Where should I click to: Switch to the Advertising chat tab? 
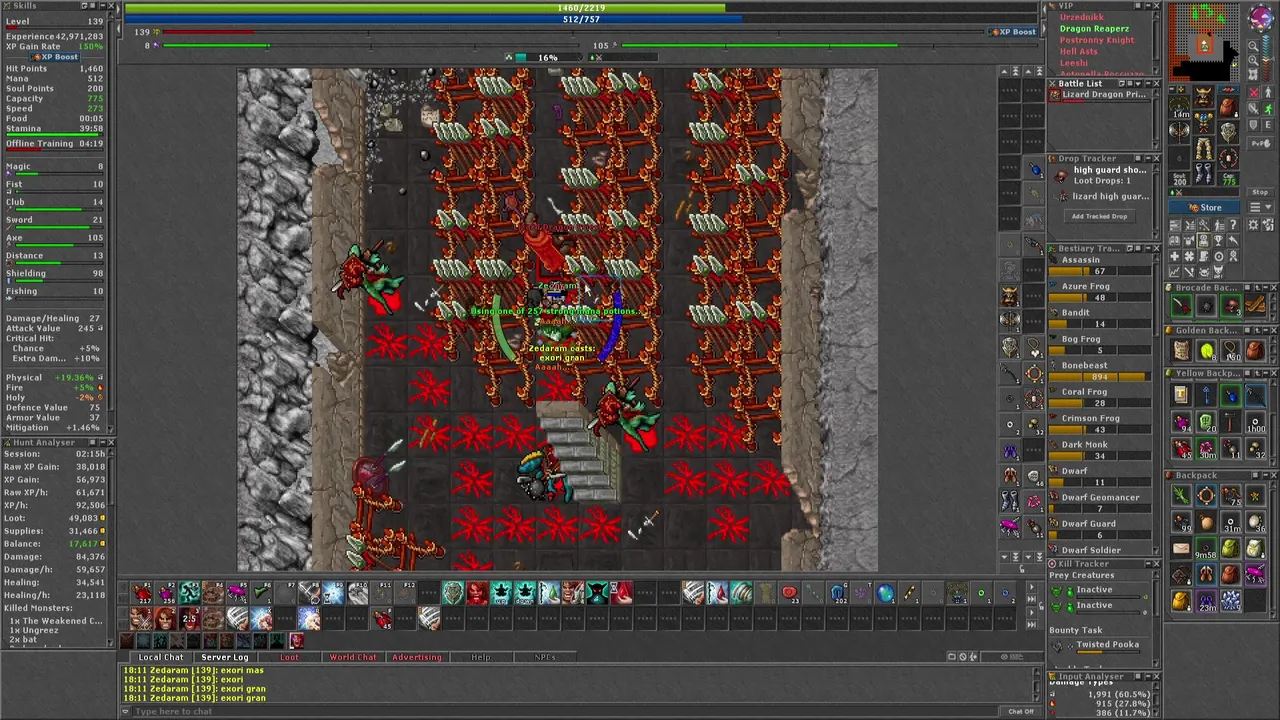pos(417,657)
